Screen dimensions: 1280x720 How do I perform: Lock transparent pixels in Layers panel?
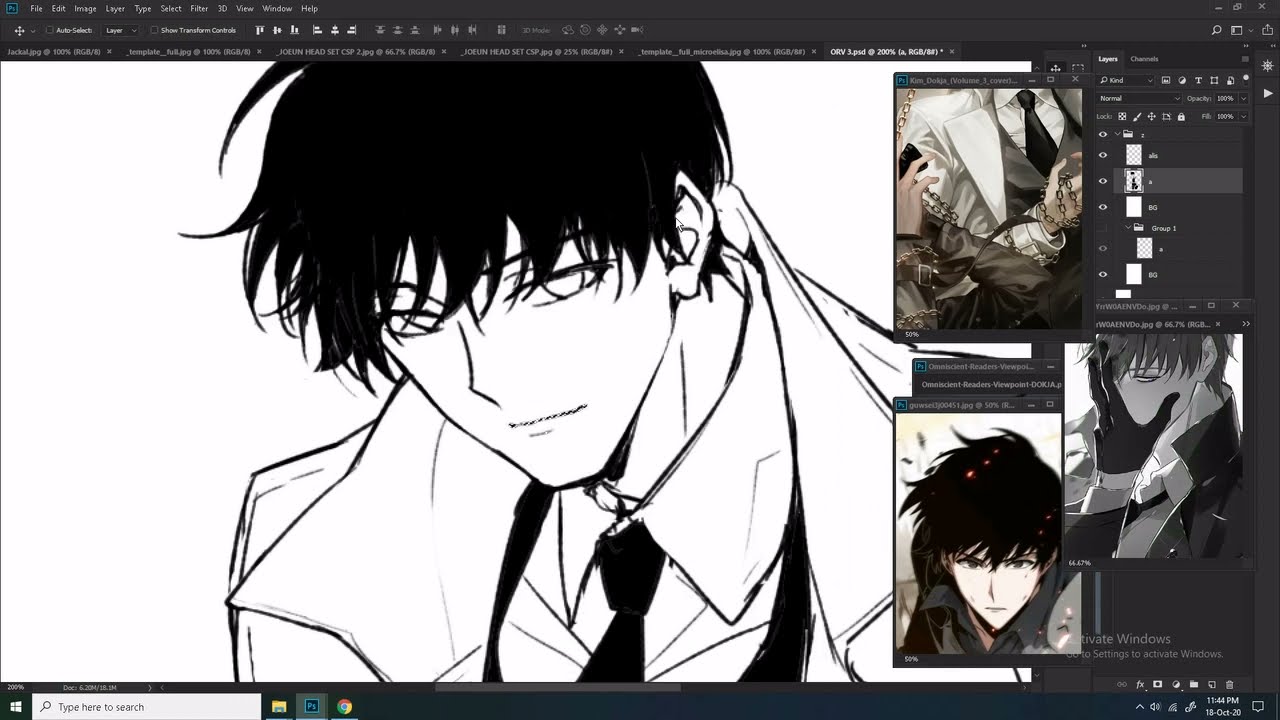pos(1122,117)
